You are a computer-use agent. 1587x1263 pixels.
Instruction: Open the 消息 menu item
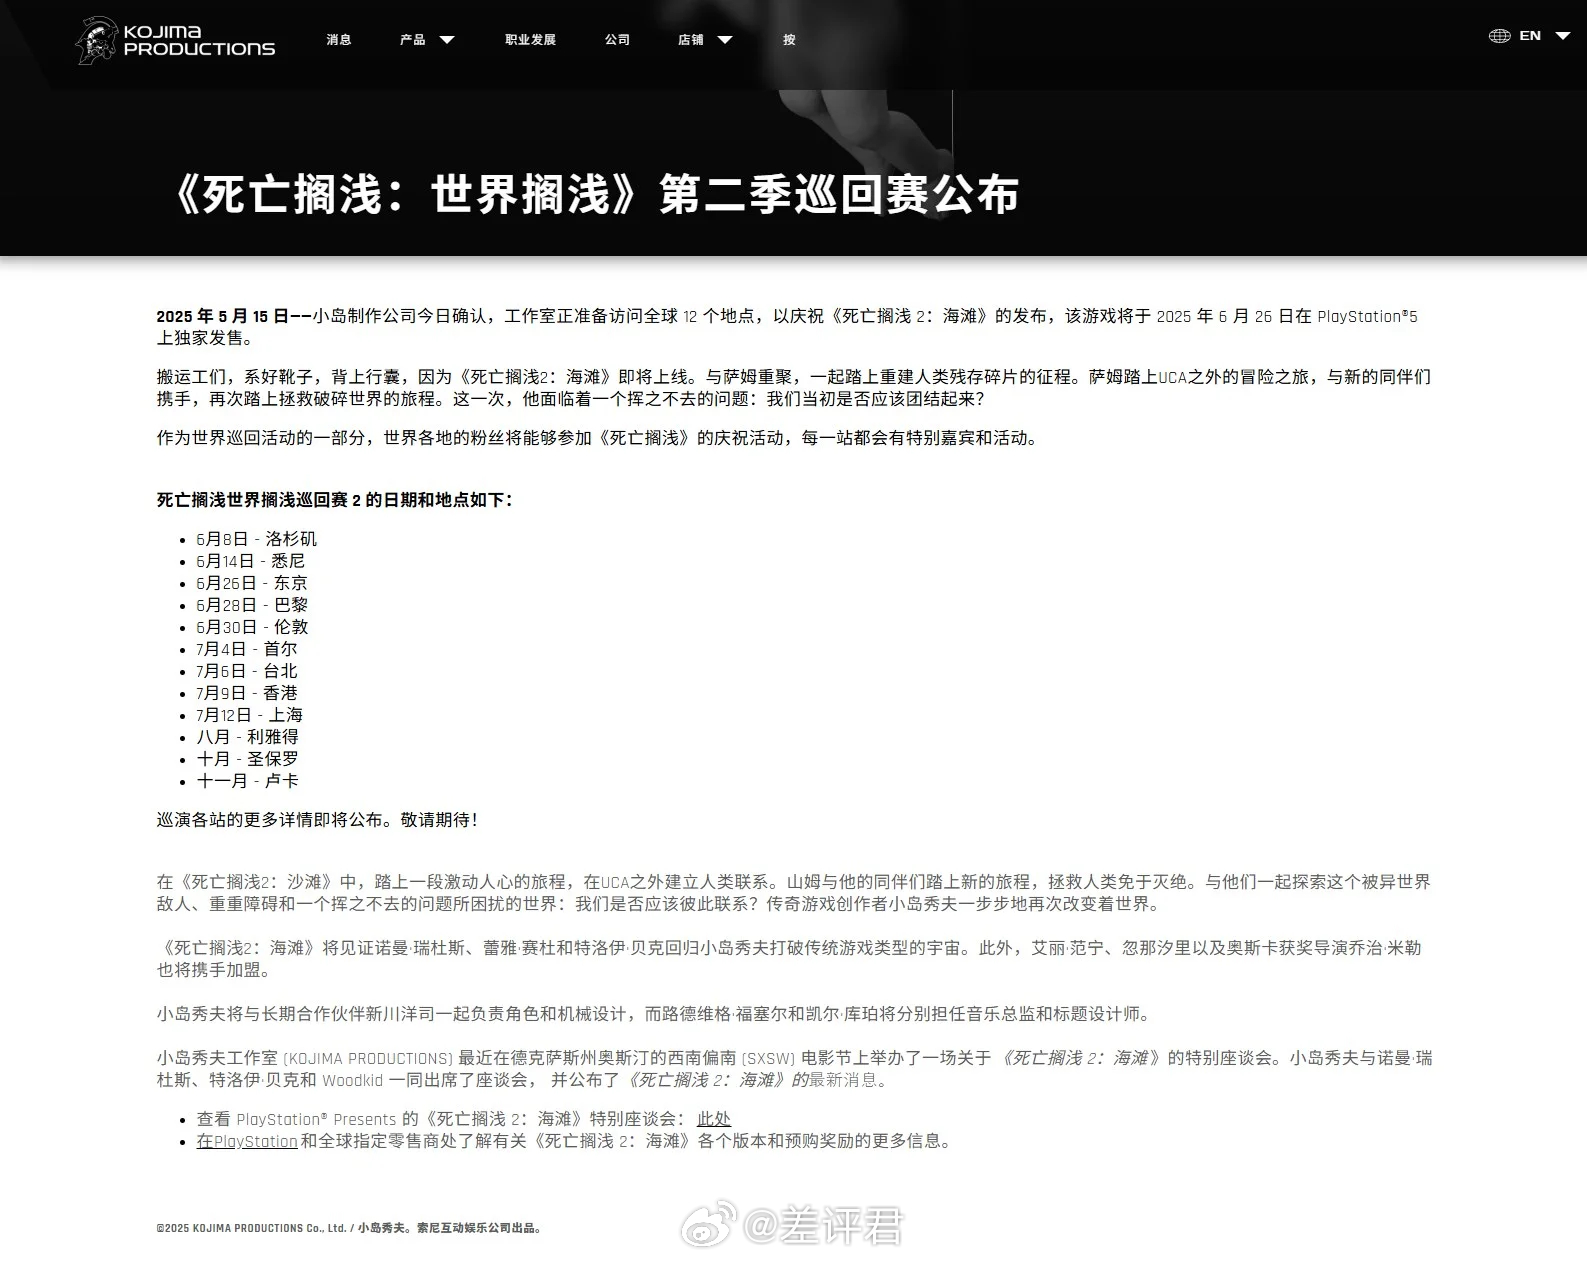339,40
